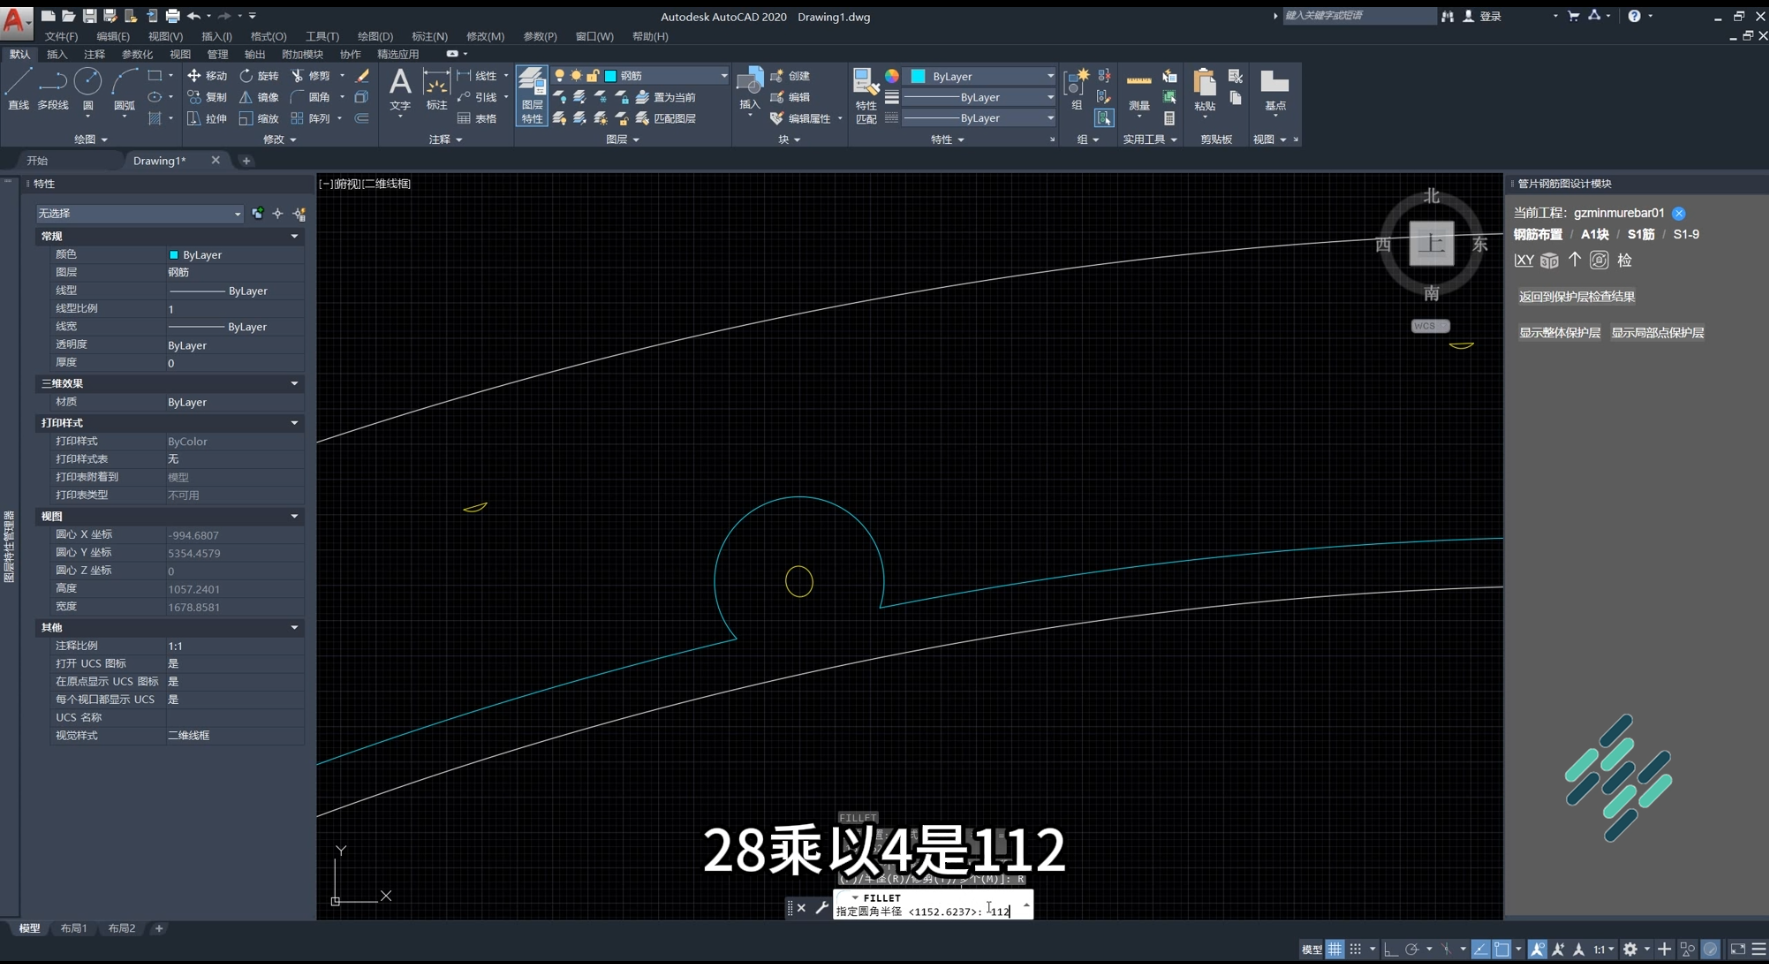Toggle hardware acceleration circle icon in status bar
The height and width of the screenshot is (964, 1769).
(1711, 949)
